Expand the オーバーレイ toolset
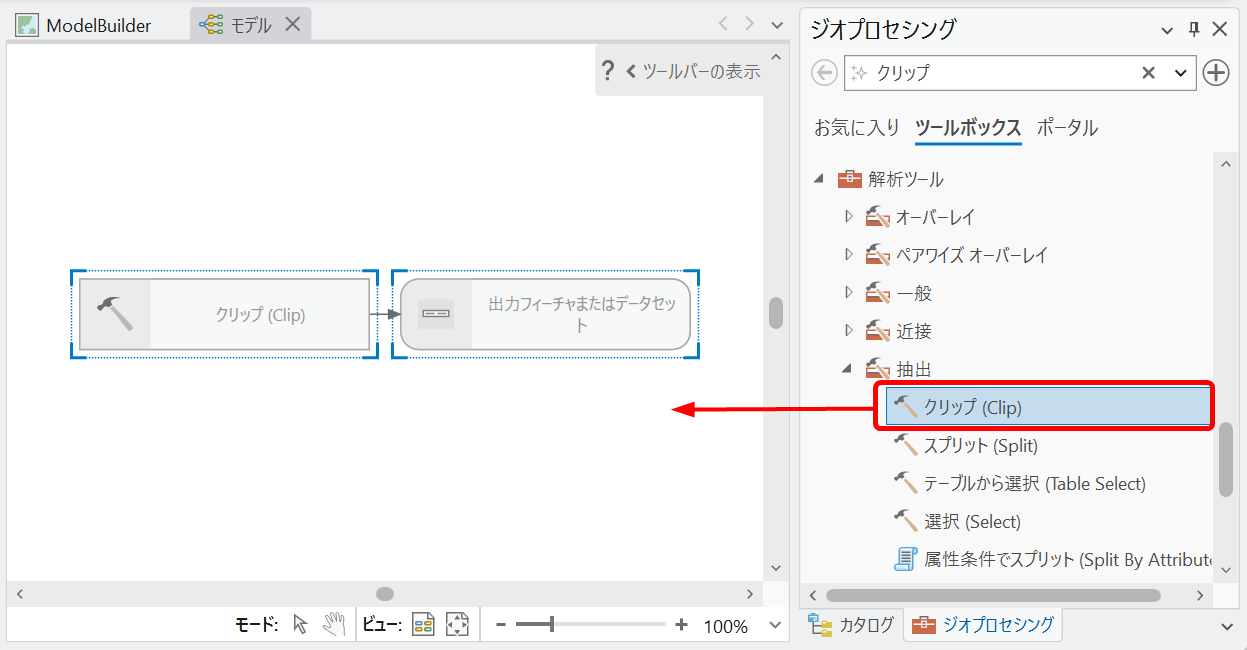The image size is (1247, 650). 849,216
